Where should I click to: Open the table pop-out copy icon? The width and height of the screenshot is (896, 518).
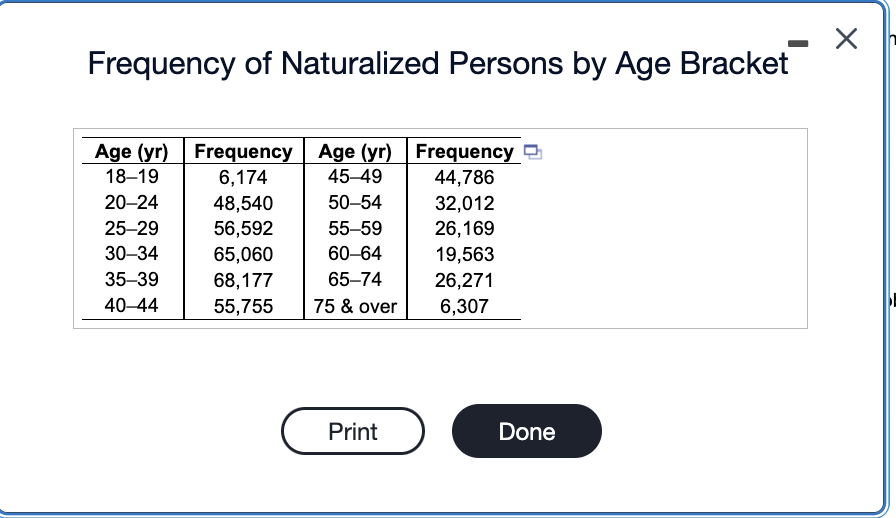533,152
